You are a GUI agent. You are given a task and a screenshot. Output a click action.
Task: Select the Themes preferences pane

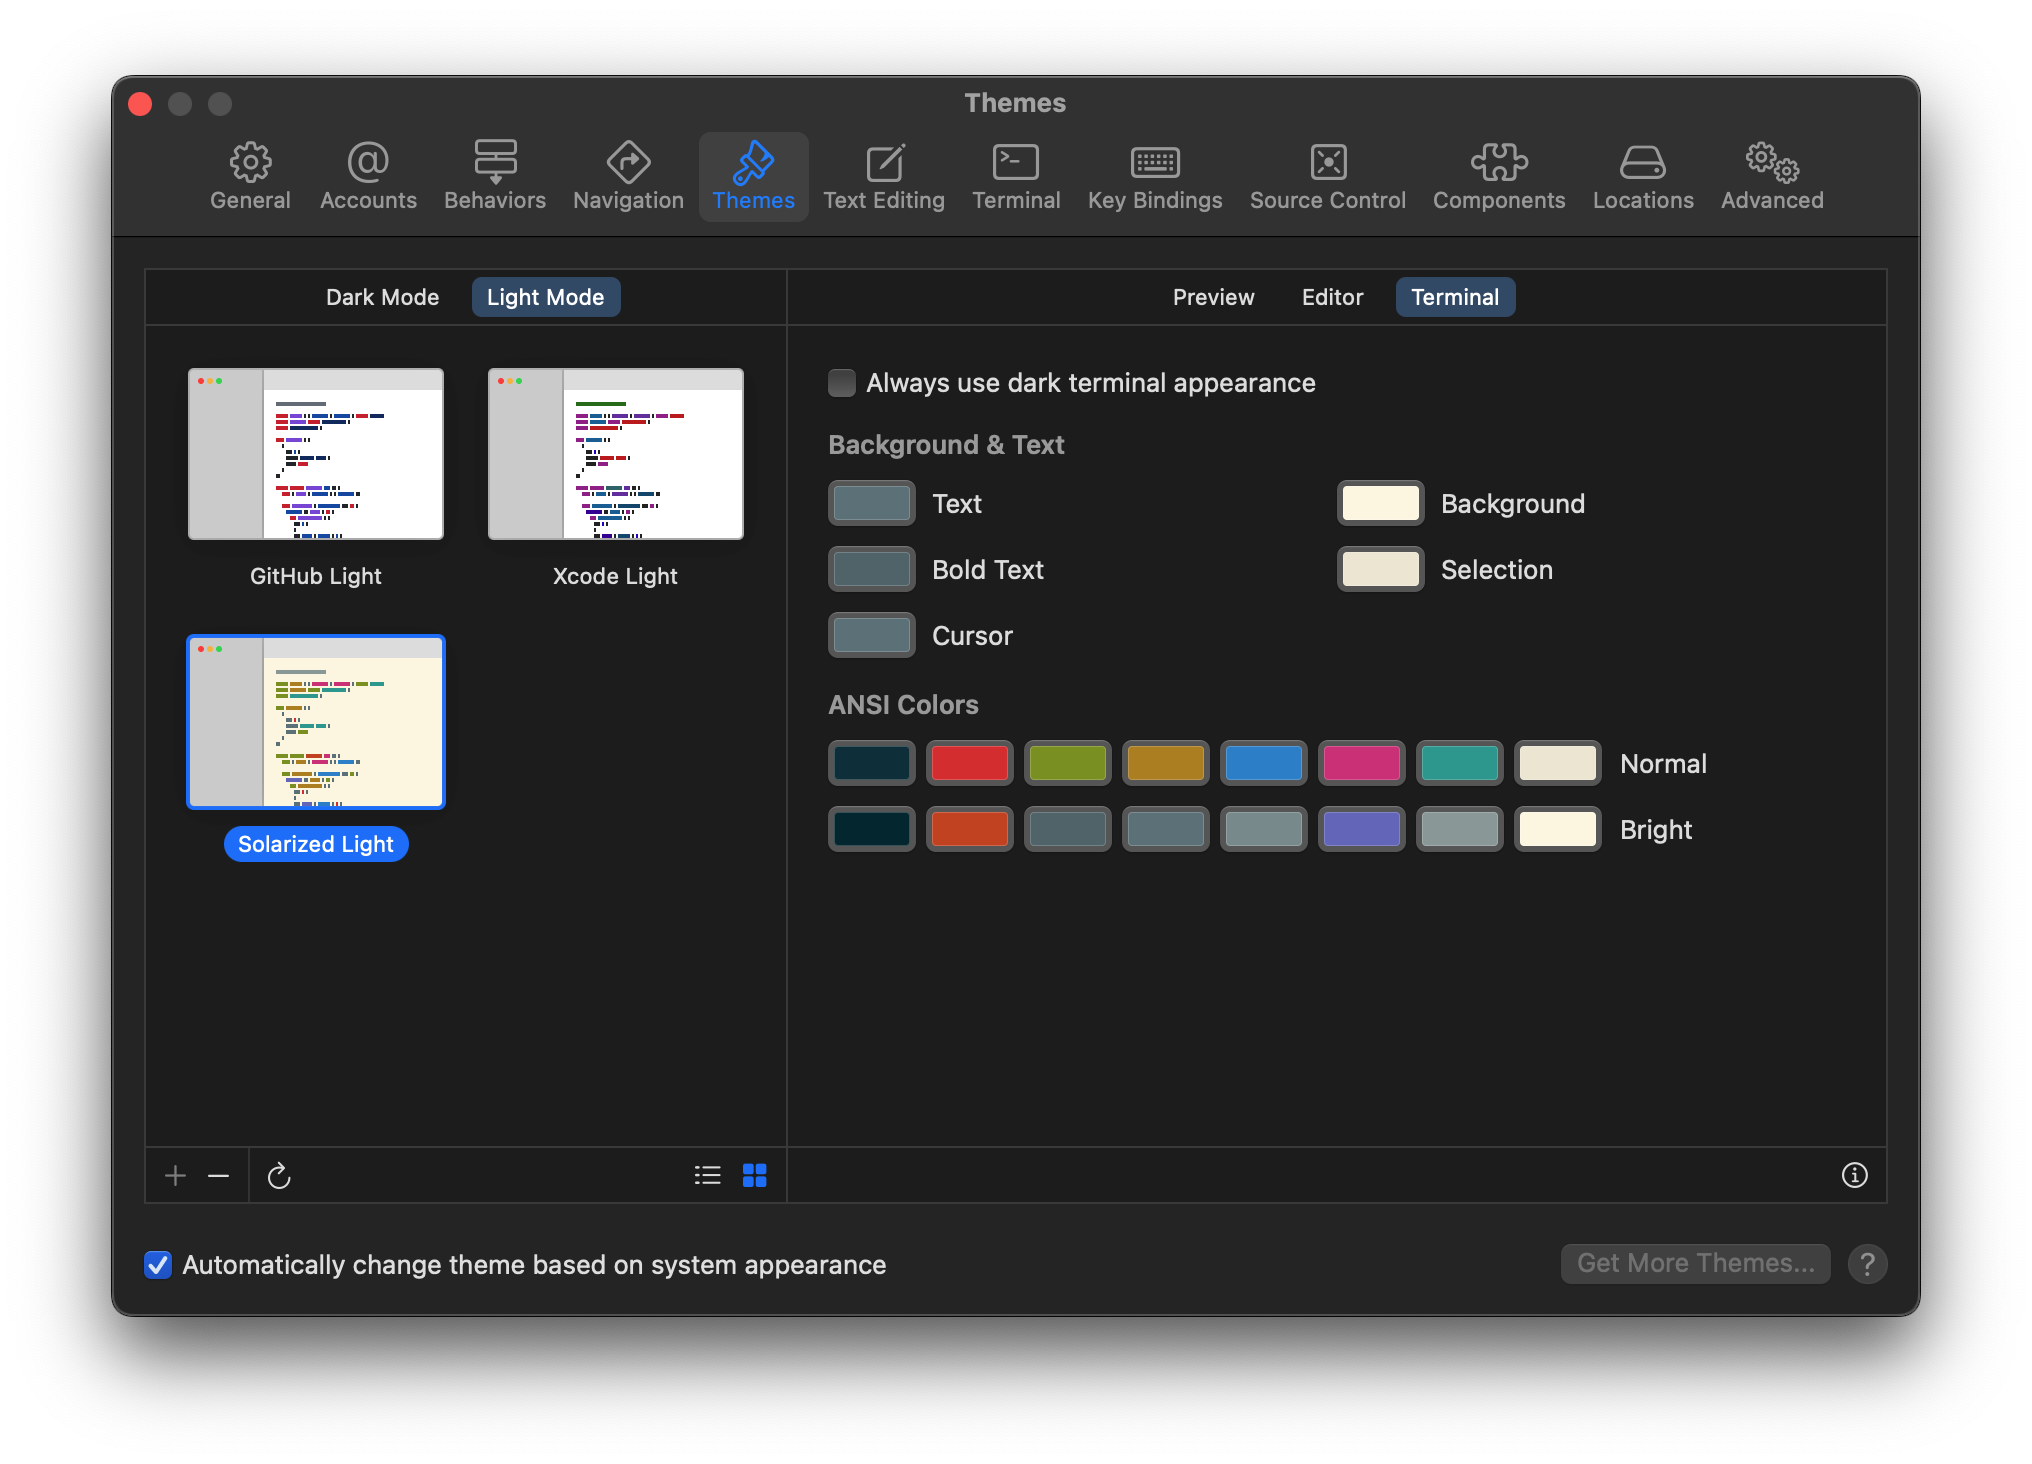(753, 176)
